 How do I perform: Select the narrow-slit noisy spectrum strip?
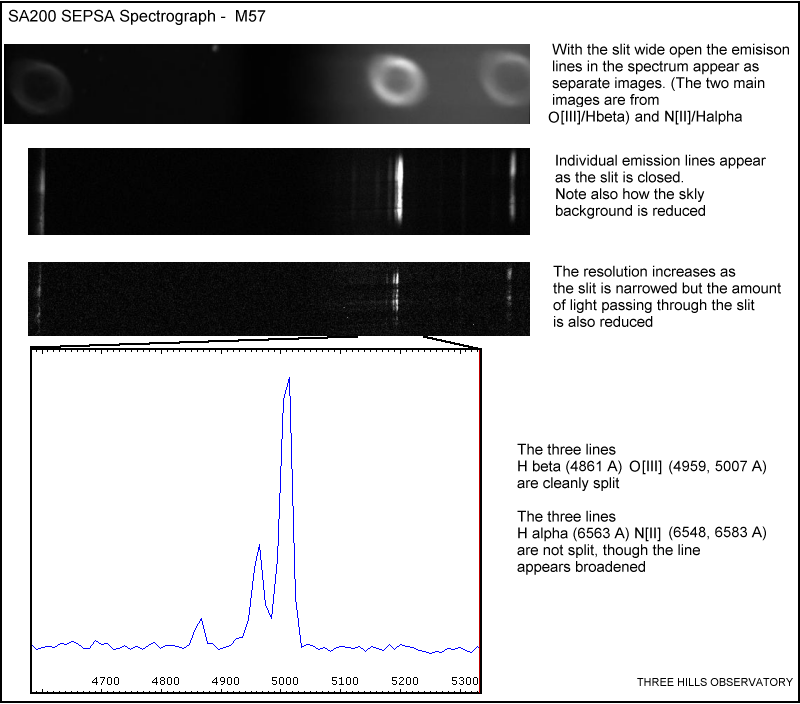point(279,299)
